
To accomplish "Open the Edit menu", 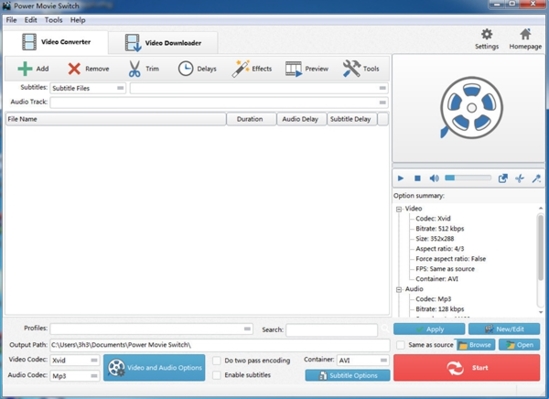I will coord(30,20).
